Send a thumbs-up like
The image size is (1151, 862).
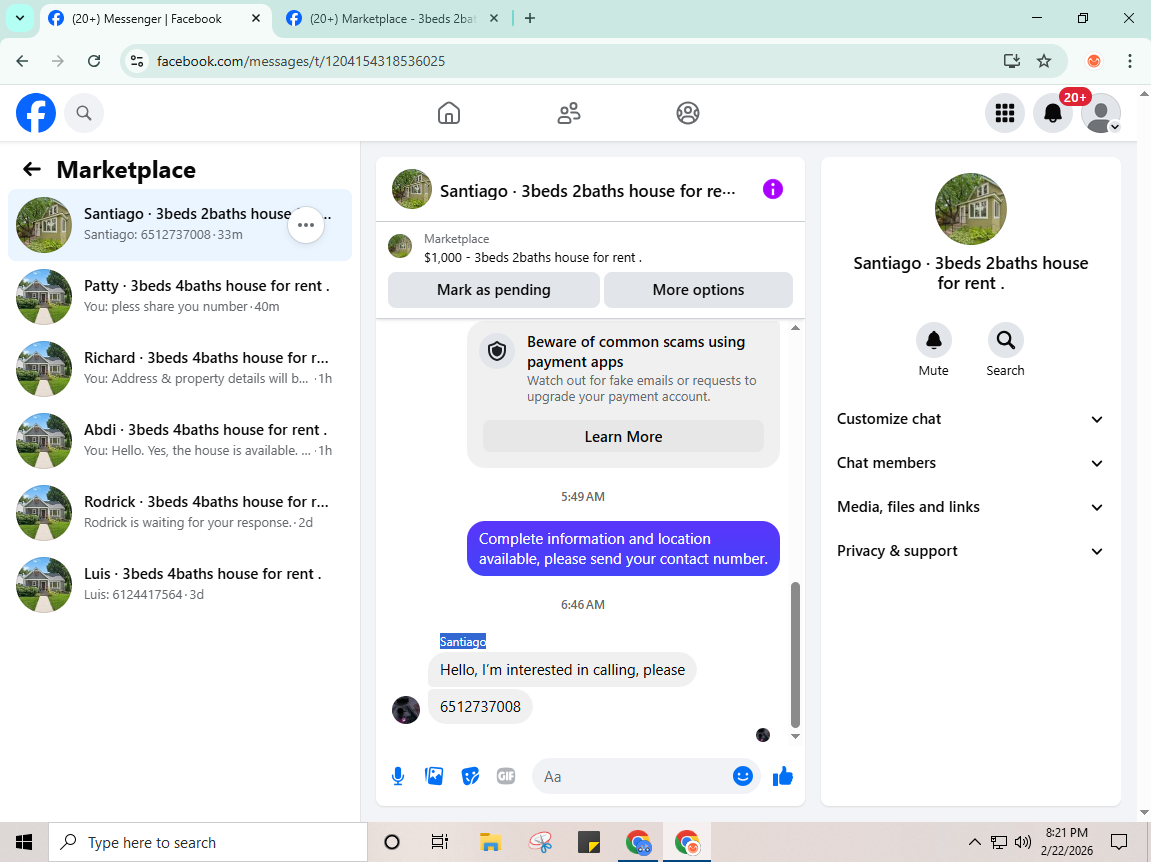[x=783, y=776]
